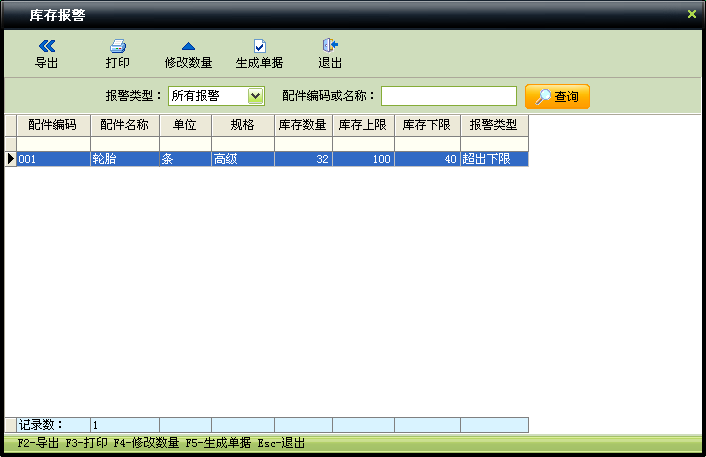Viewport: 706px width, 457px height.
Task: Click the 单位 column header
Action: pyautogui.click(x=185, y=125)
